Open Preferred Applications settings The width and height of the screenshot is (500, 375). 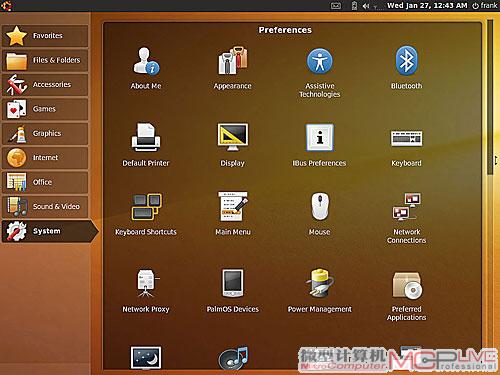406,296
